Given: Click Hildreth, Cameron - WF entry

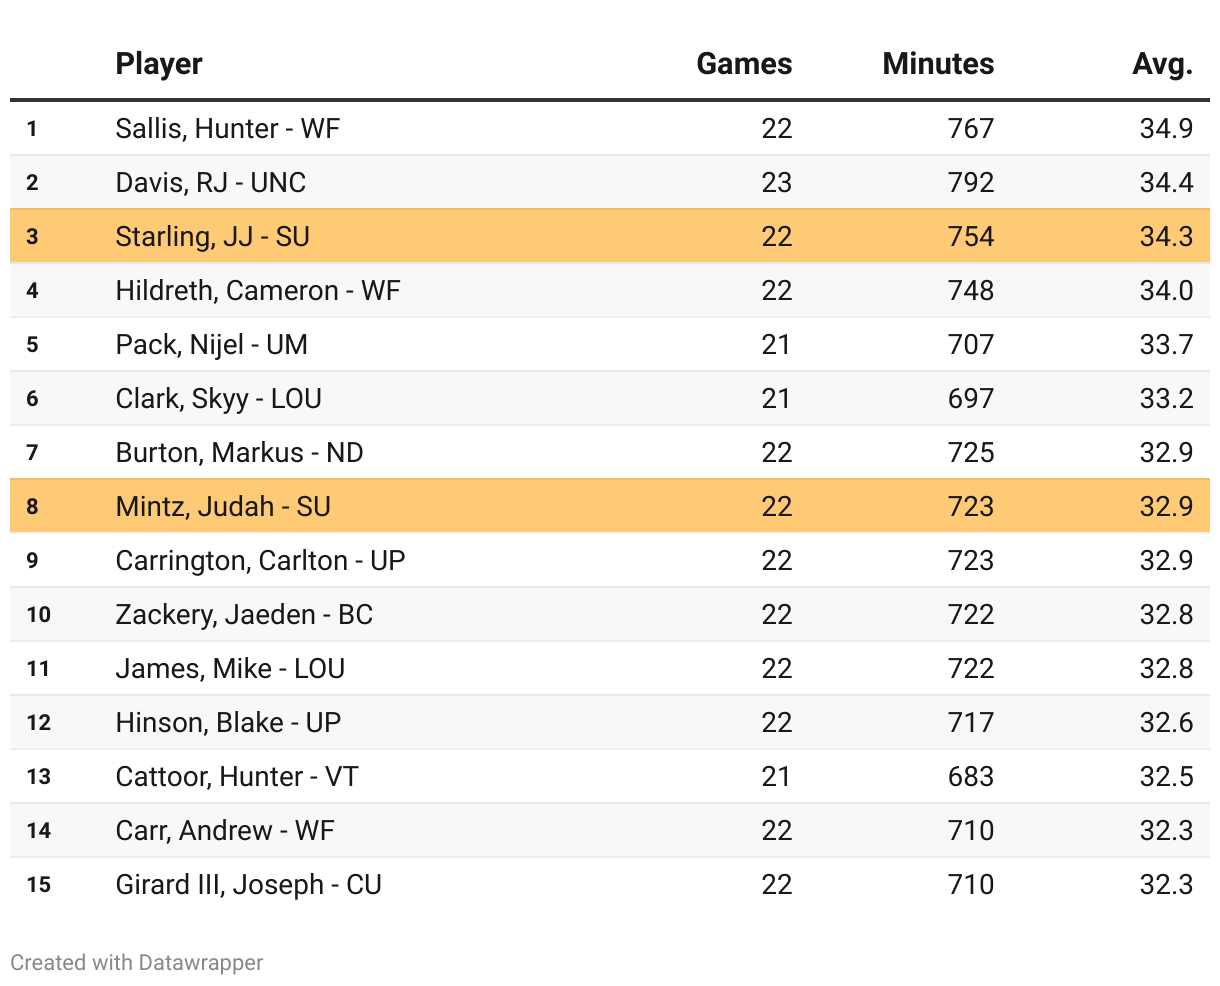Looking at the screenshot, I should [x=258, y=290].
